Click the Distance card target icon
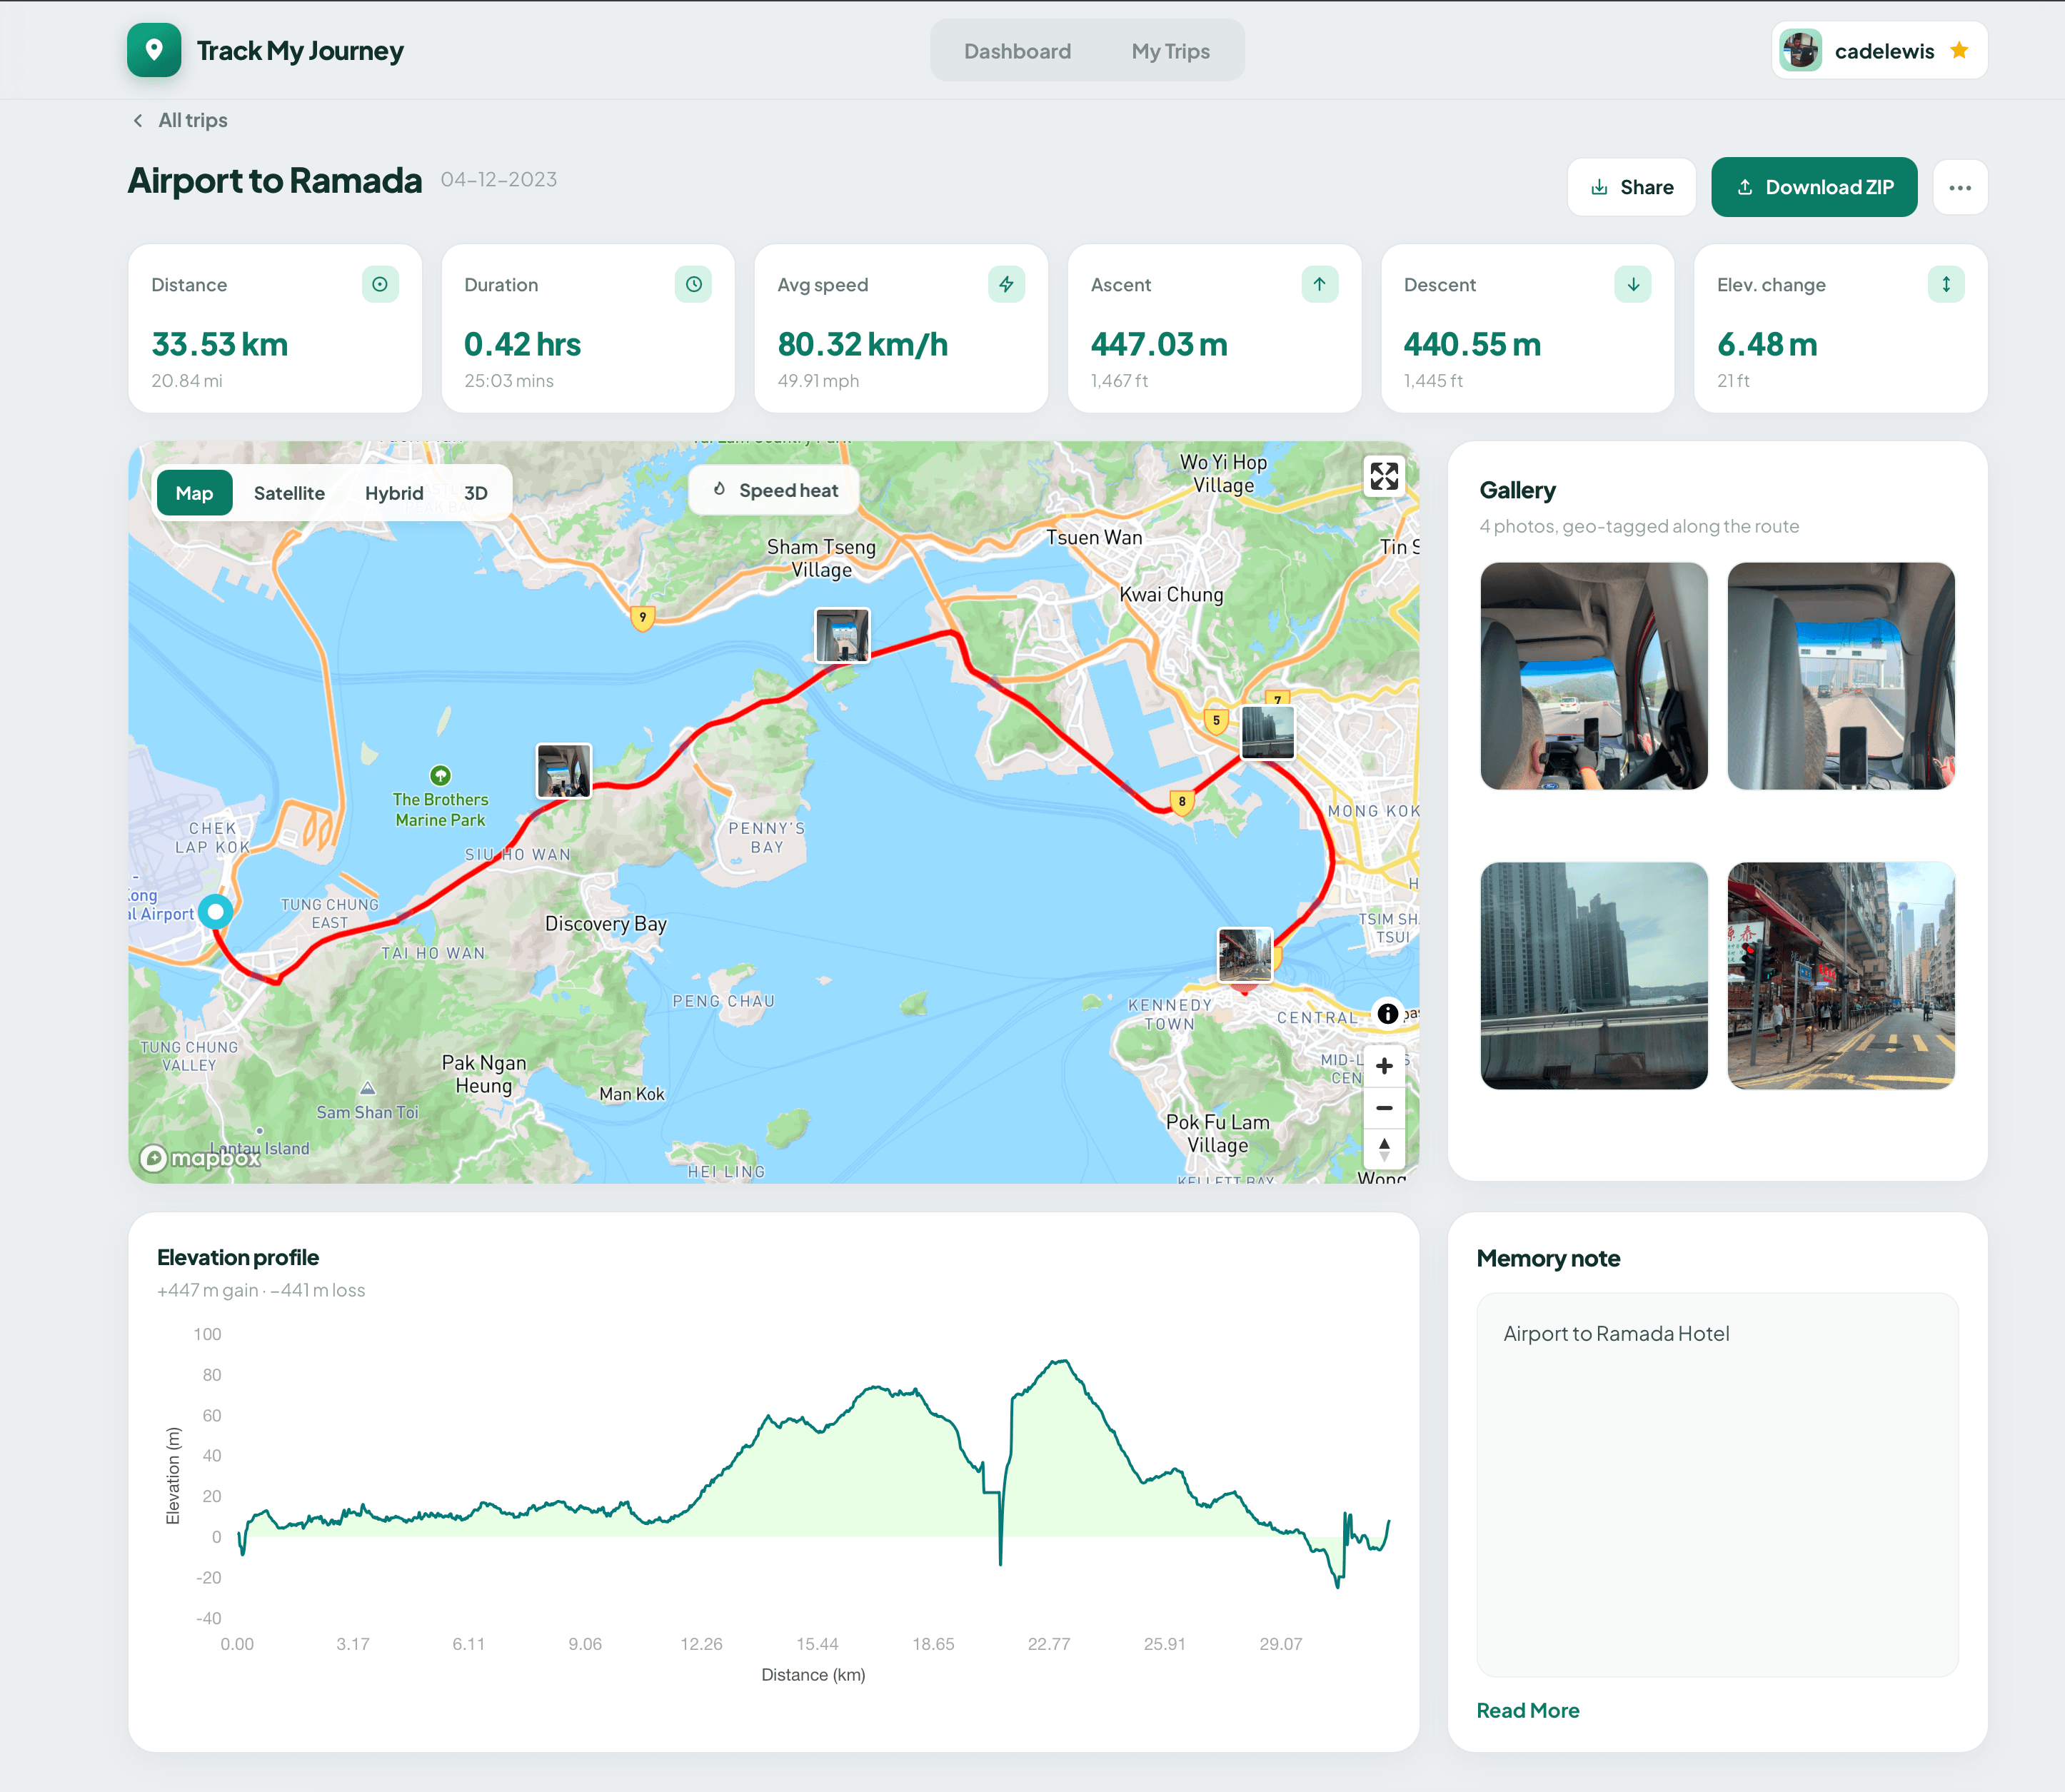2065x1792 pixels. pyautogui.click(x=380, y=284)
